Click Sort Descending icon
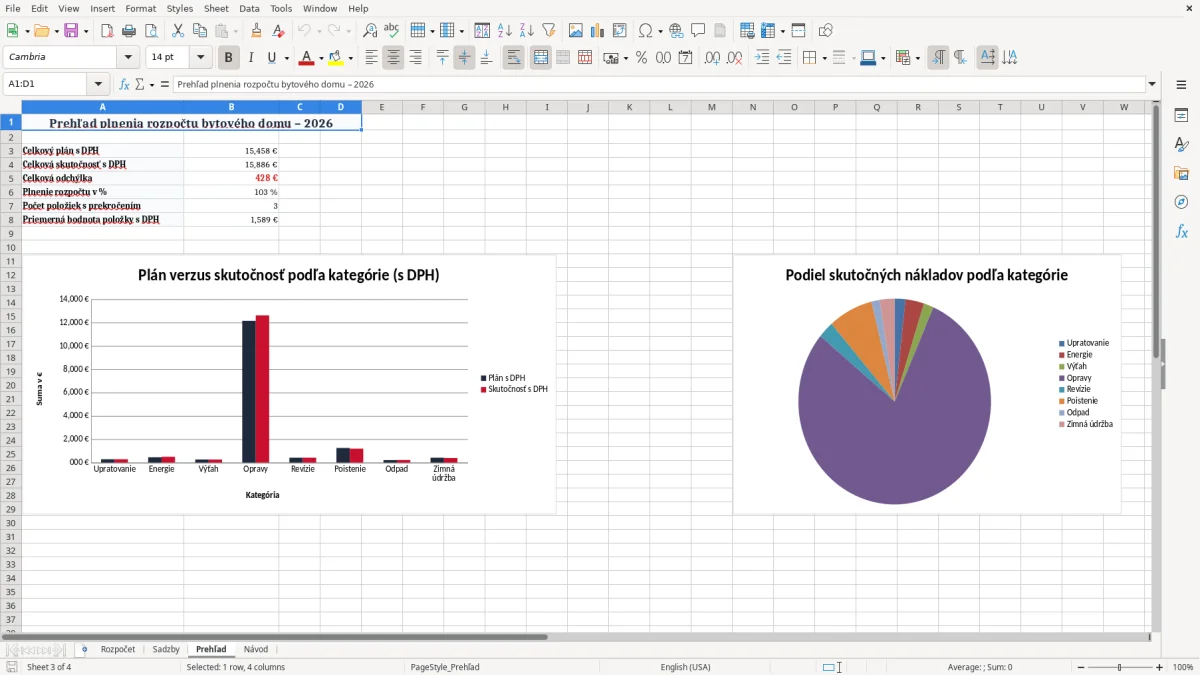1200x675 pixels. coord(526,31)
